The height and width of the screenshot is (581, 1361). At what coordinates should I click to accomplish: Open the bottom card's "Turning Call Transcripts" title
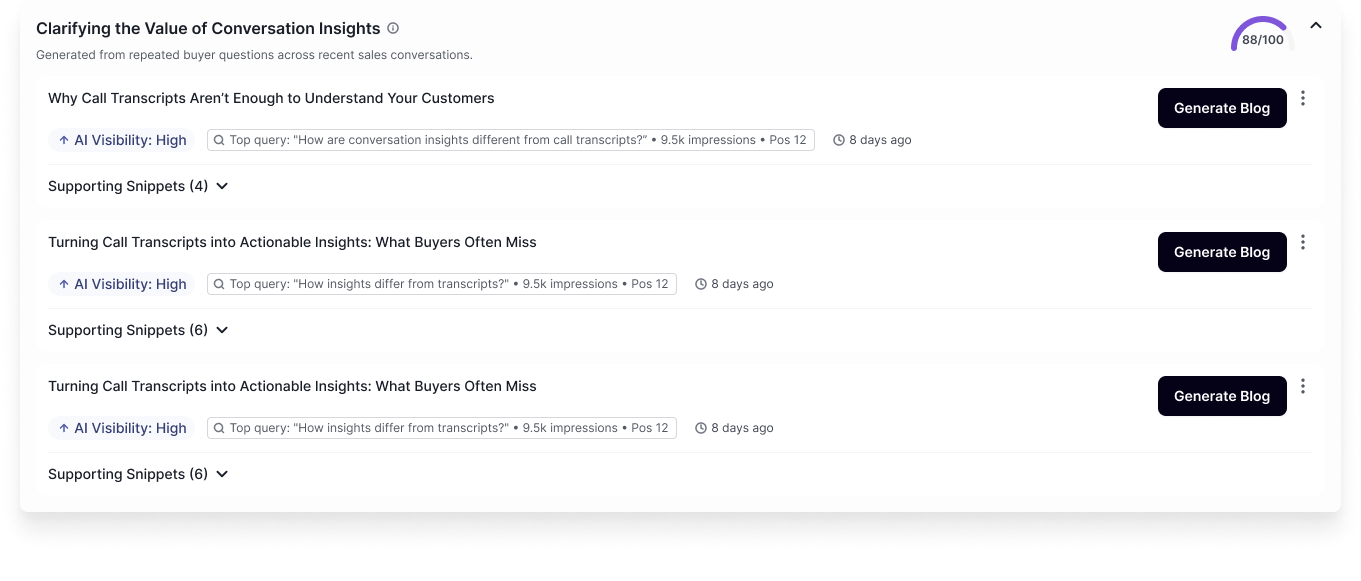(x=292, y=386)
